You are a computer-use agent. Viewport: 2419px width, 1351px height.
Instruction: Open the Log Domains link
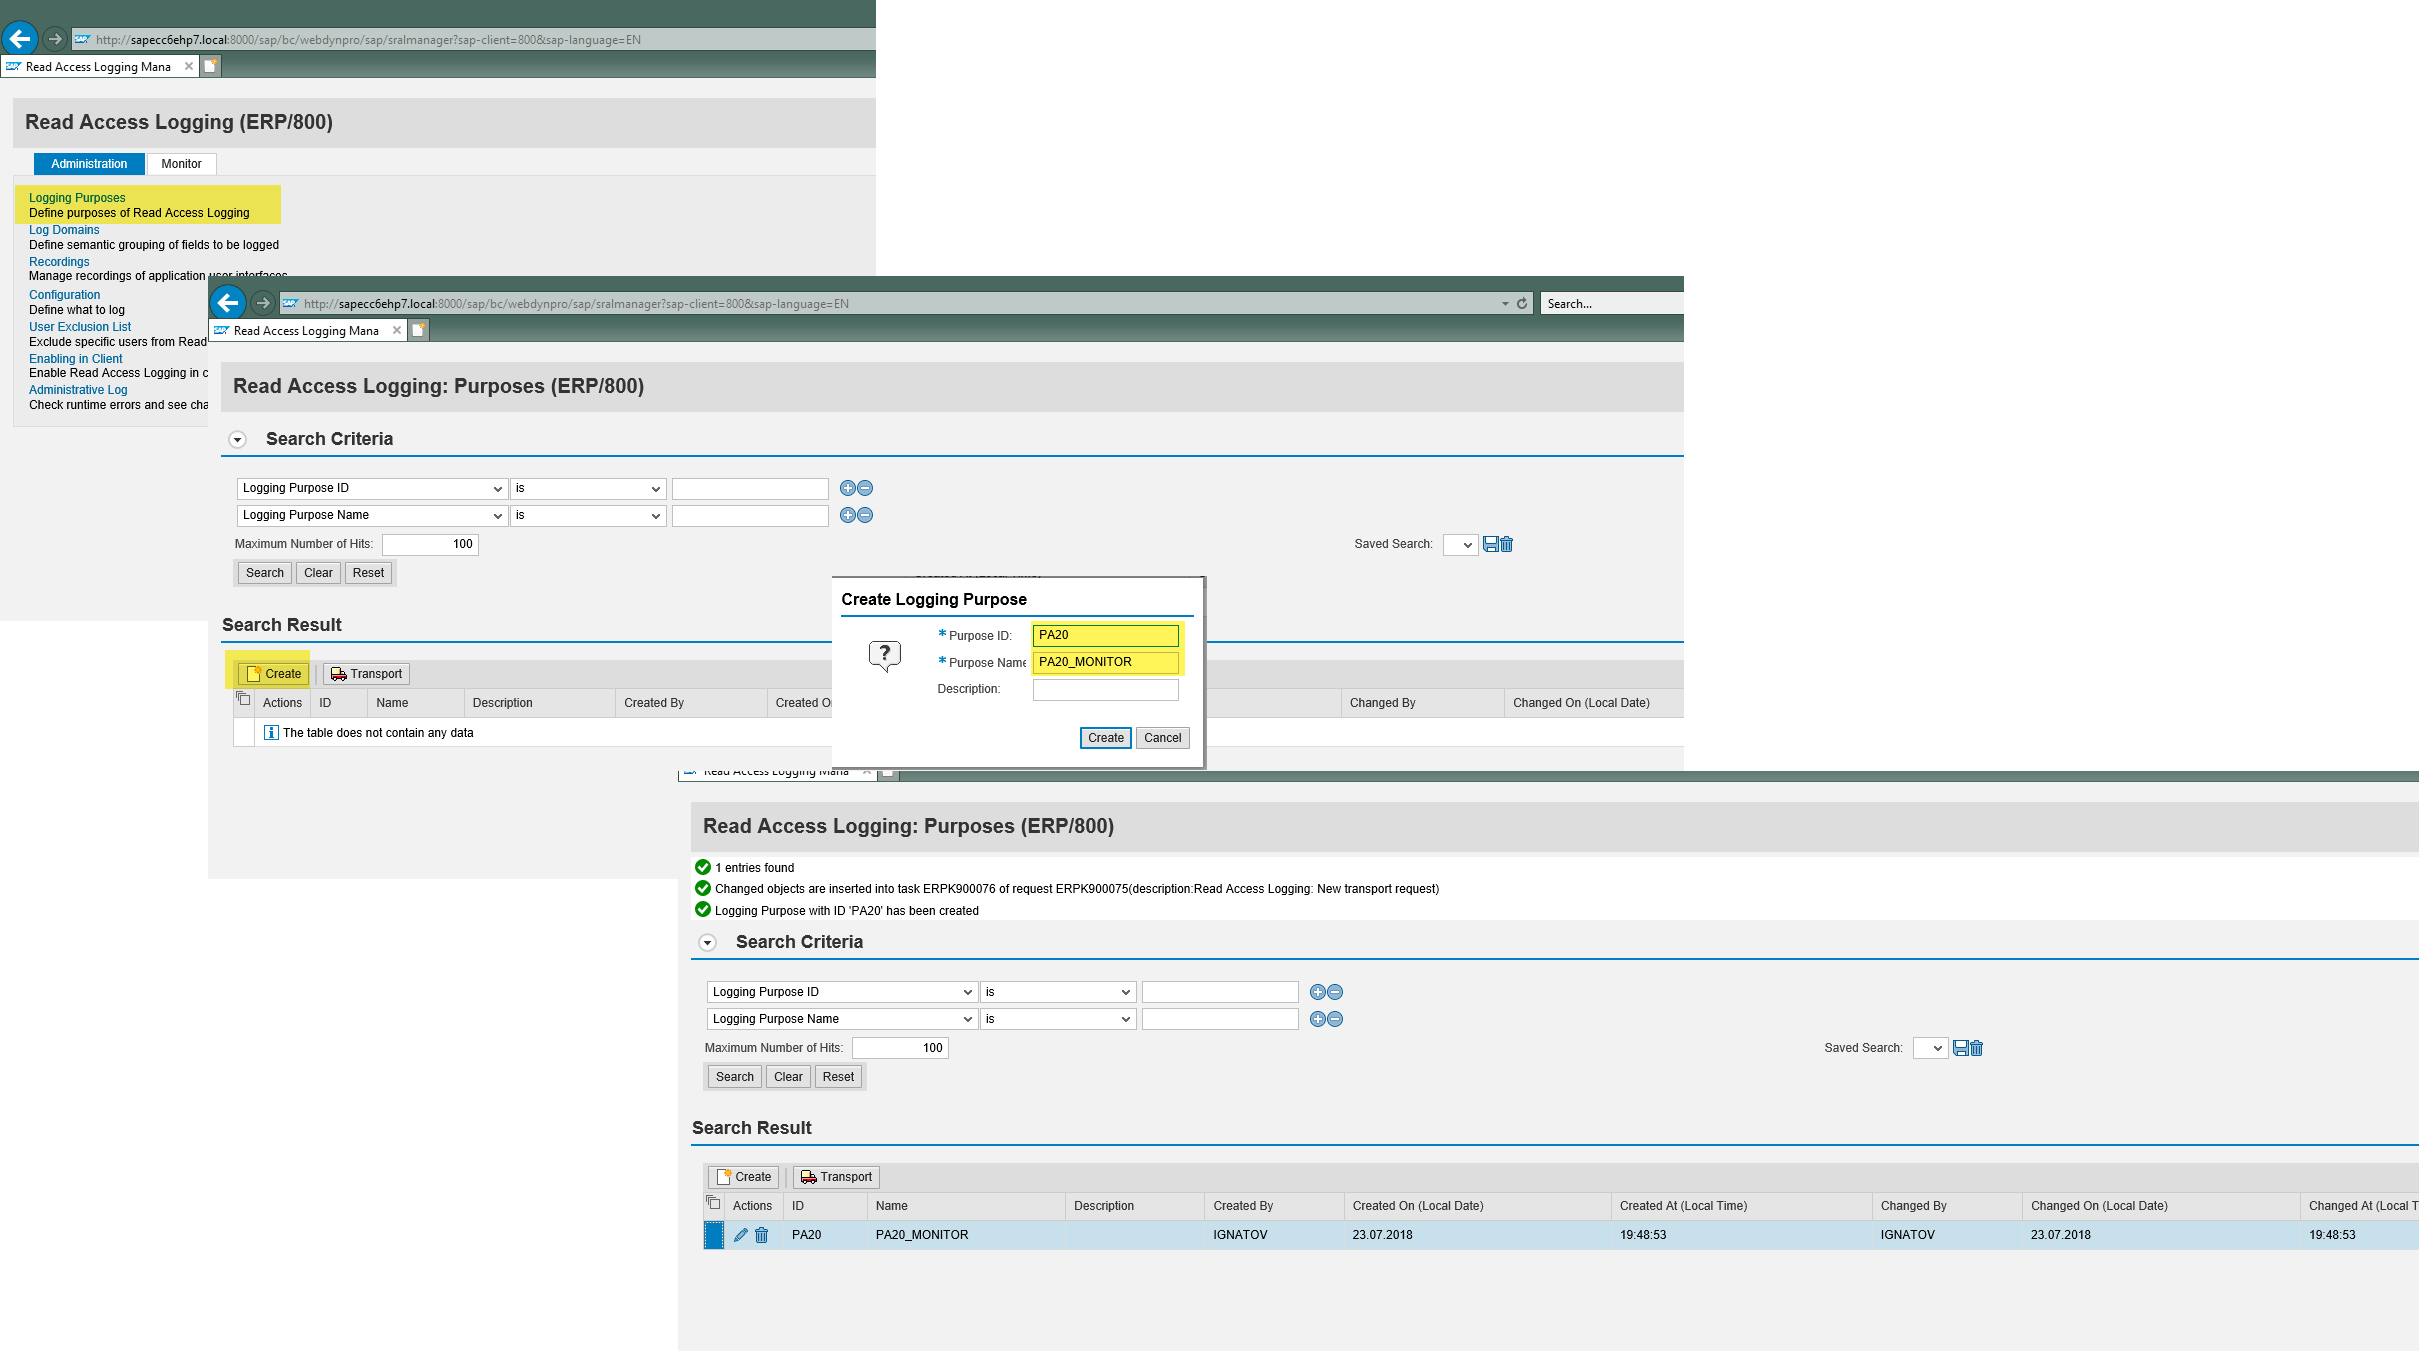pos(64,230)
